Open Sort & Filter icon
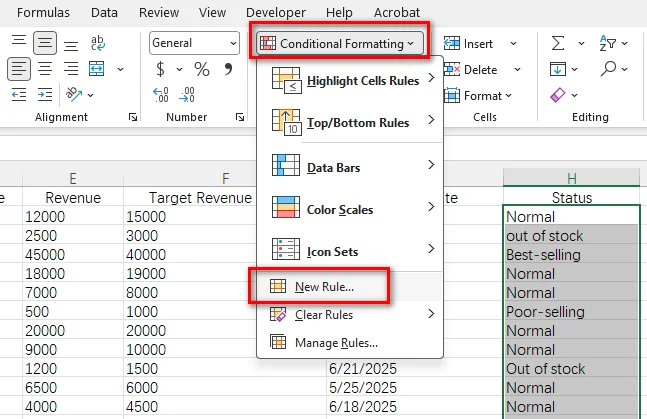 coord(608,43)
